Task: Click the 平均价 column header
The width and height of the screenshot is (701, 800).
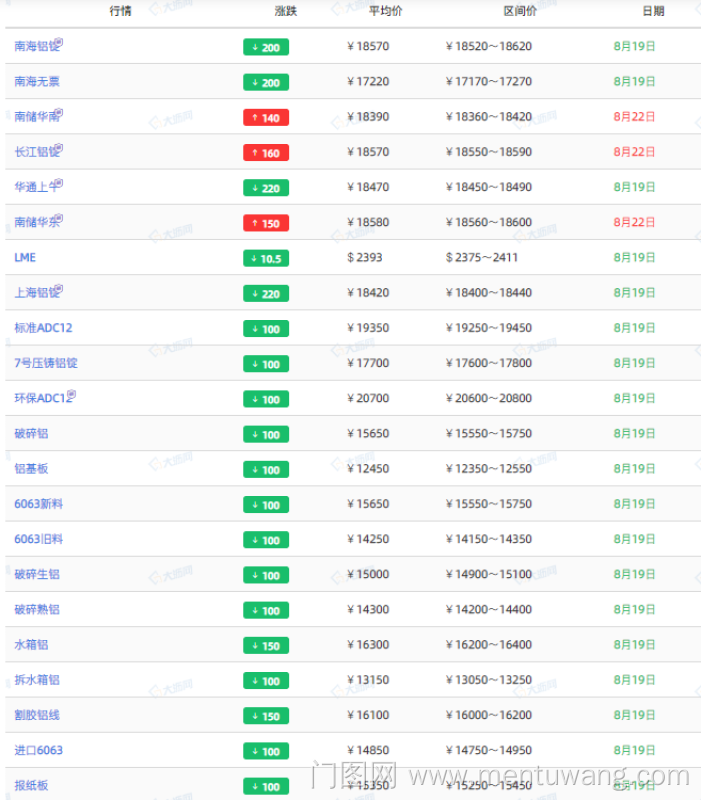Action: tap(385, 12)
